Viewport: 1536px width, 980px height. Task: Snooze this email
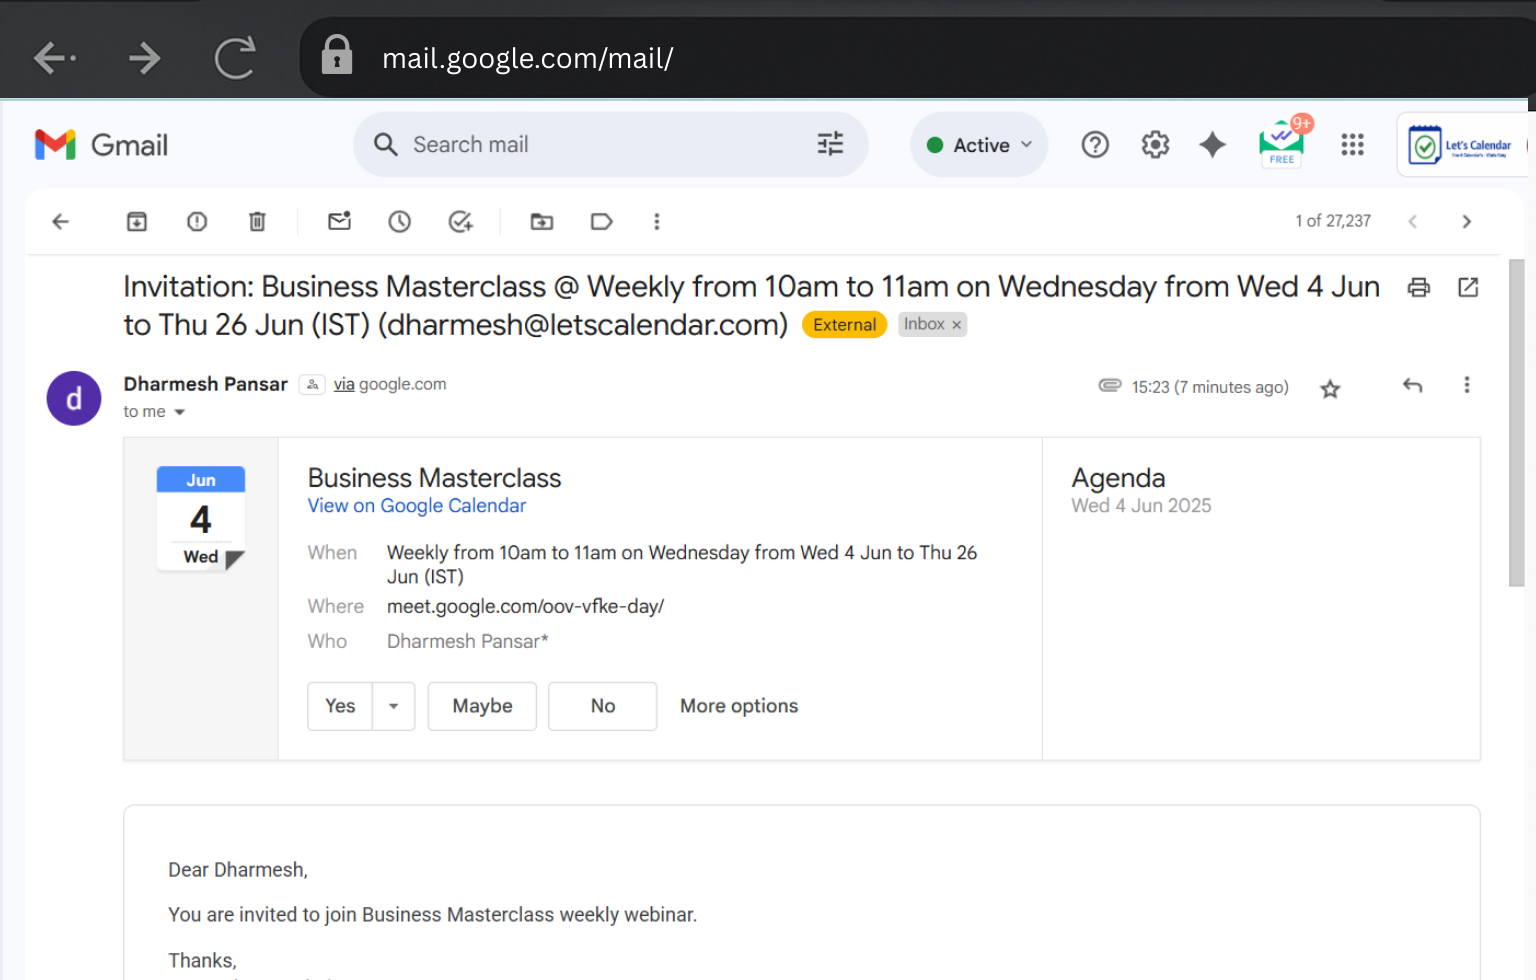400,222
